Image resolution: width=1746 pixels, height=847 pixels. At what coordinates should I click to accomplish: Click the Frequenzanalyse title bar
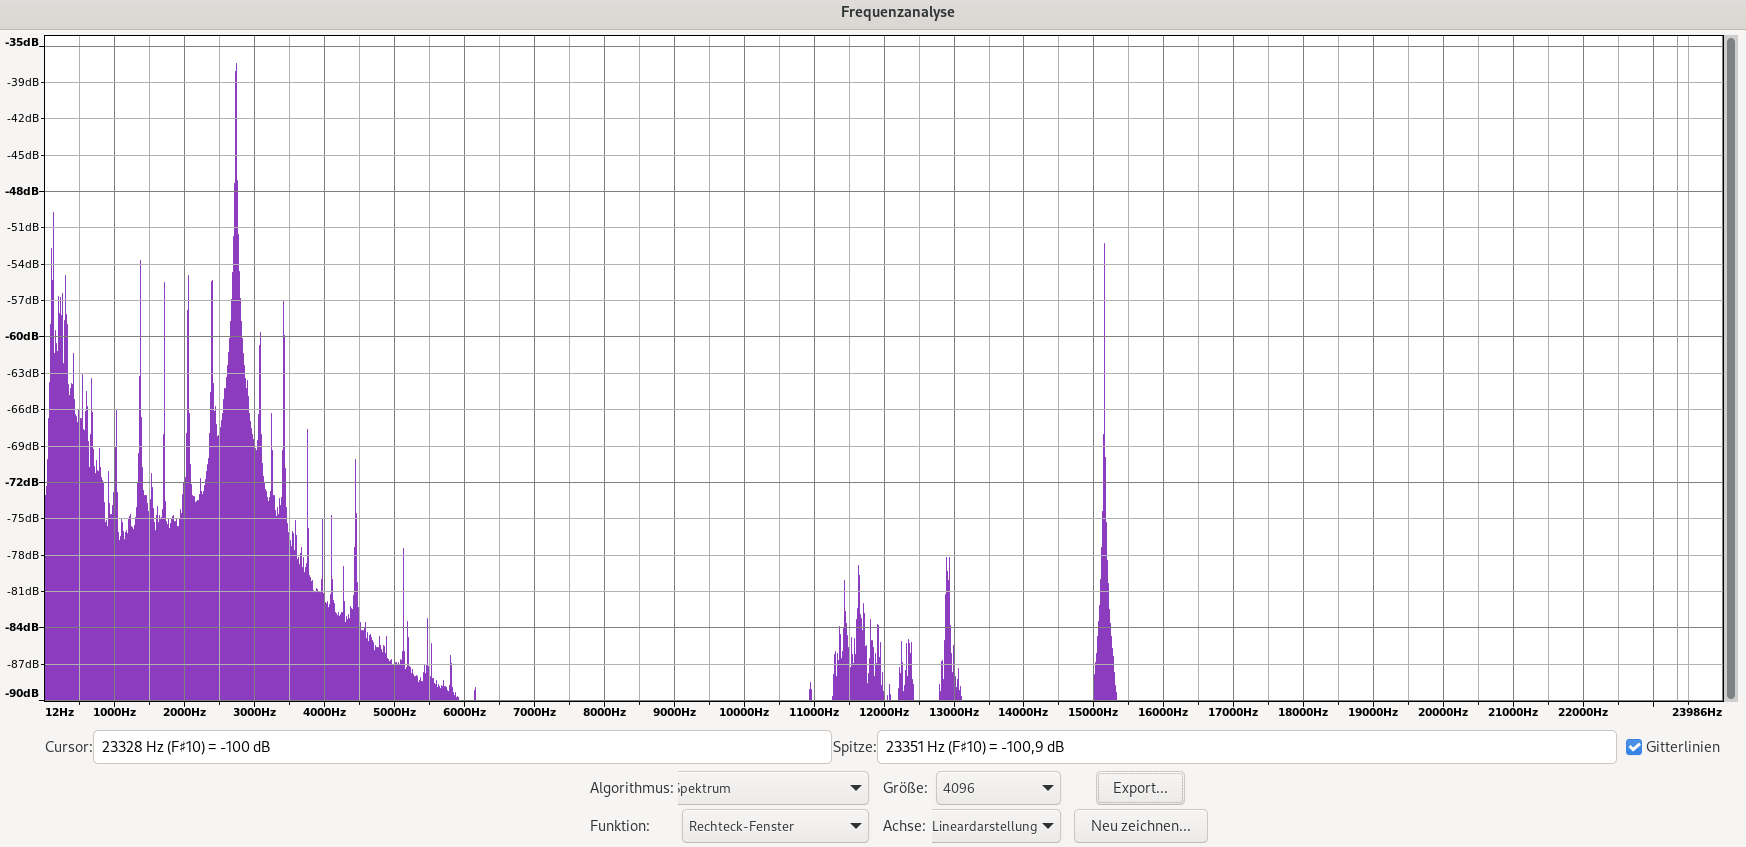pos(897,12)
